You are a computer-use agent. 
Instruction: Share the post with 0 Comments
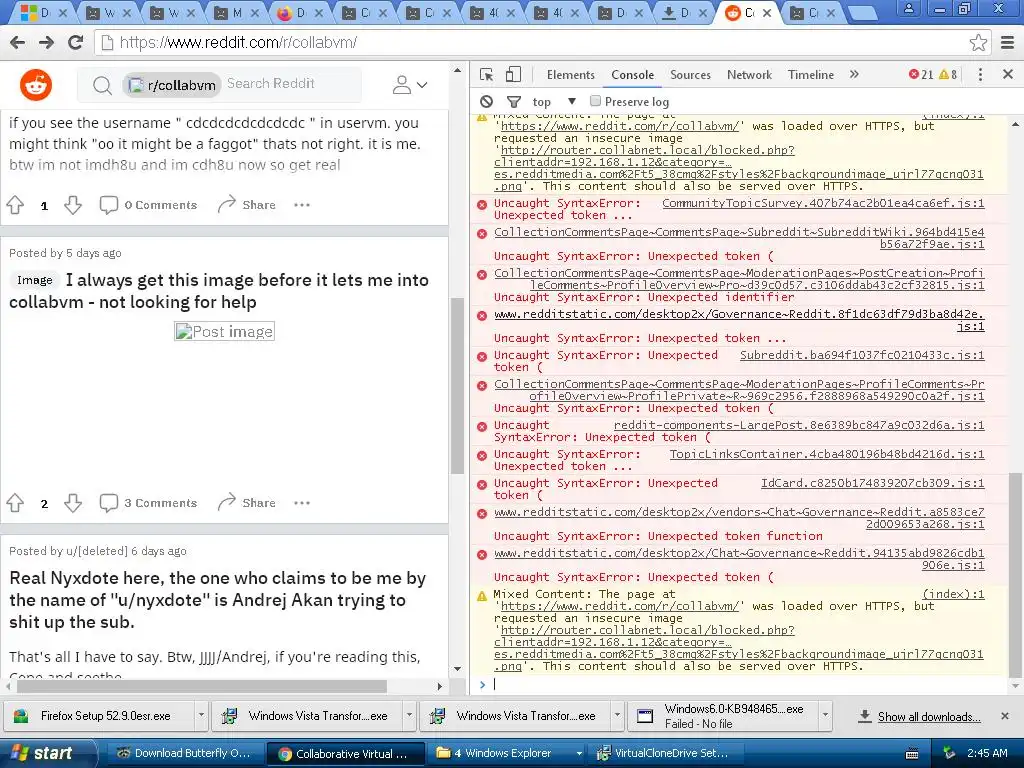pyautogui.click(x=247, y=205)
